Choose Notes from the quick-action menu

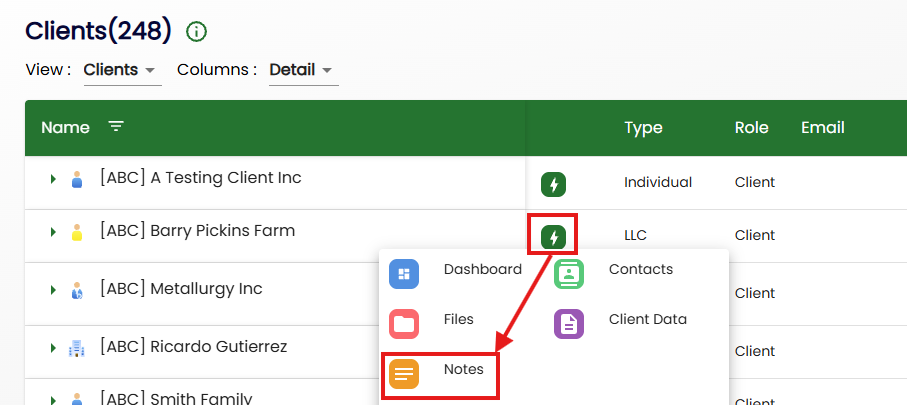pyautogui.click(x=463, y=370)
